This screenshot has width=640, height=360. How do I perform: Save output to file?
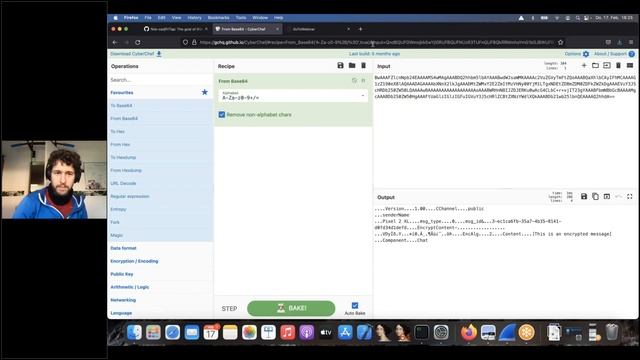click(584, 197)
